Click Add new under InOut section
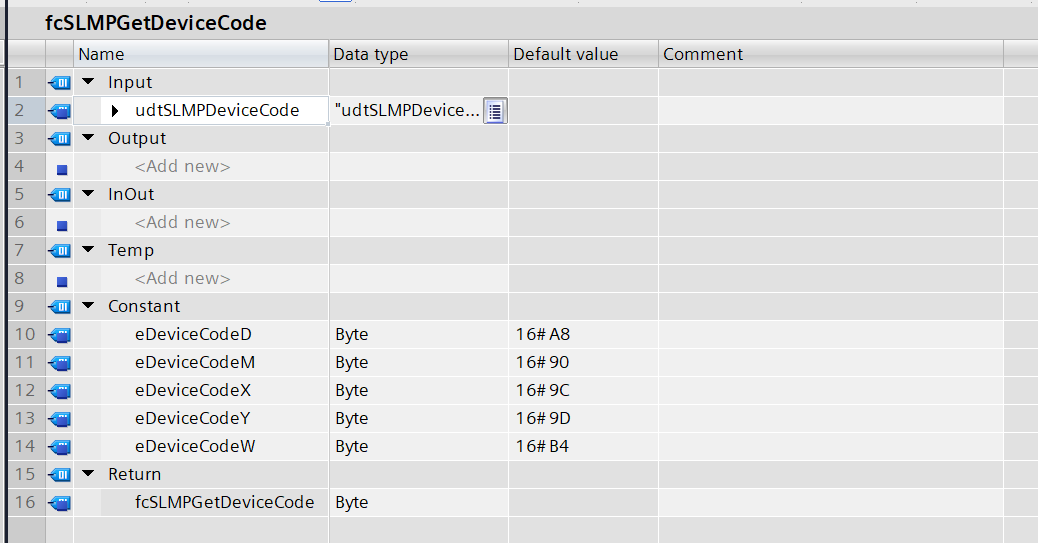This screenshot has height=543, width=1038. (x=182, y=223)
